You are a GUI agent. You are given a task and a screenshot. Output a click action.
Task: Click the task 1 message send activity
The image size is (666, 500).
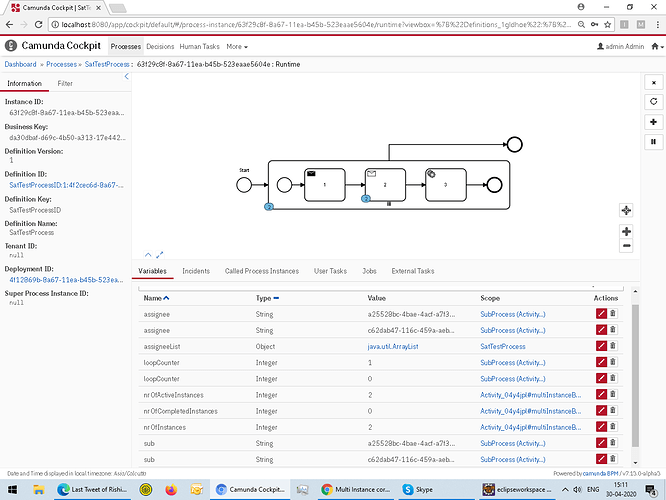tap(325, 185)
